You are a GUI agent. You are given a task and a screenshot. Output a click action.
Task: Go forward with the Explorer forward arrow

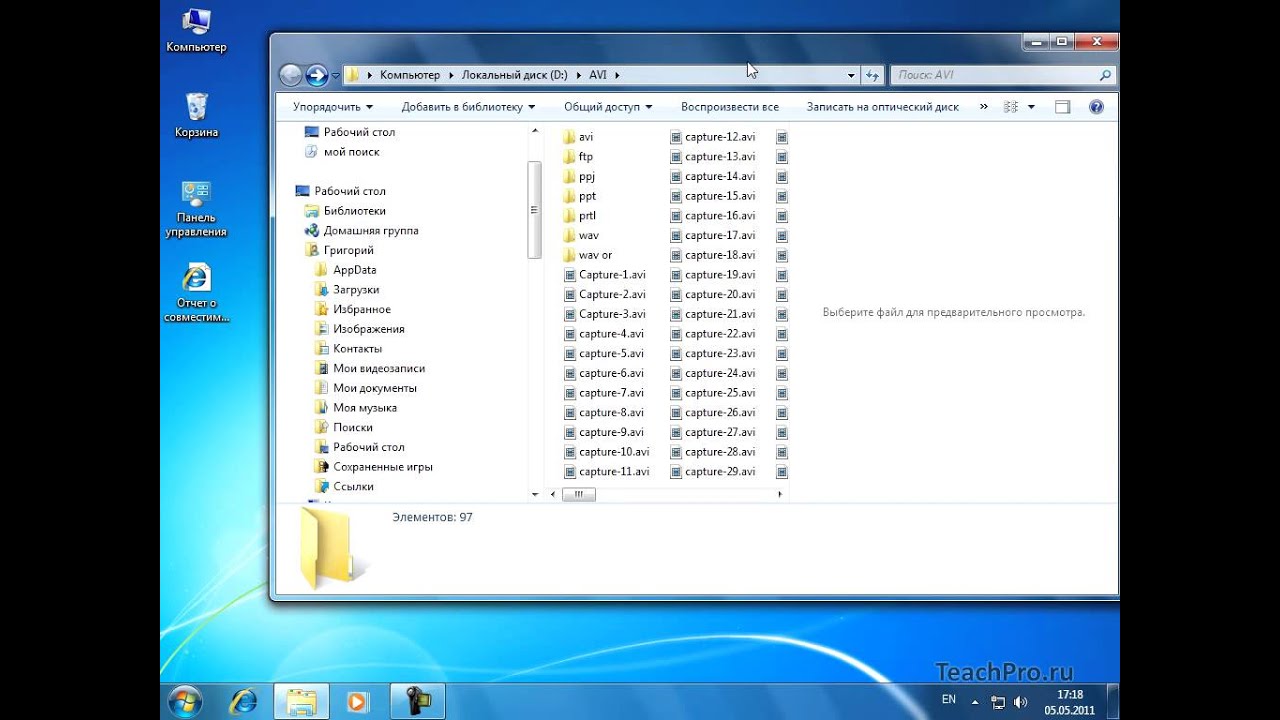317,74
